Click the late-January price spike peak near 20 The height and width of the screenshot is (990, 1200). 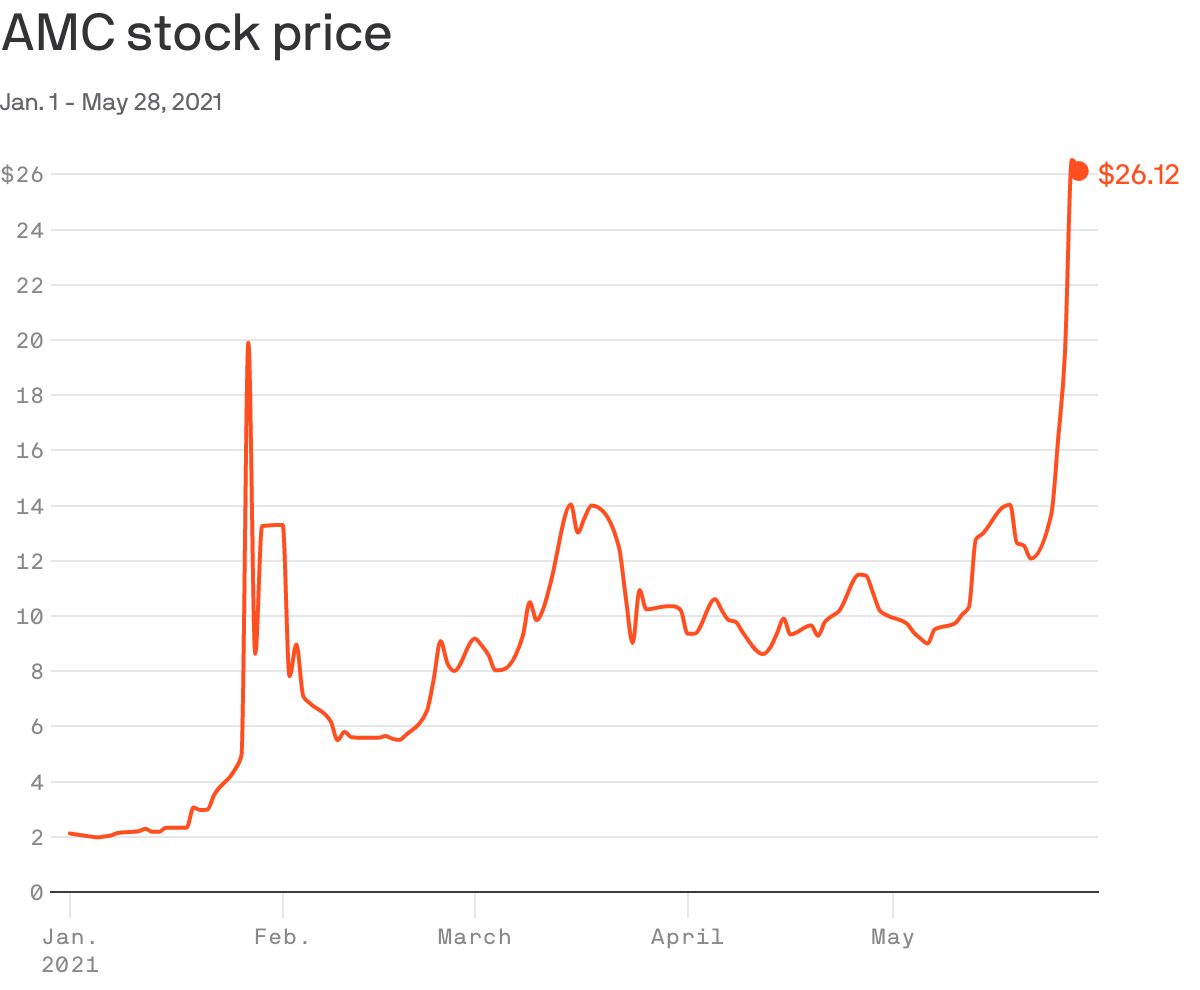(x=248, y=344)
